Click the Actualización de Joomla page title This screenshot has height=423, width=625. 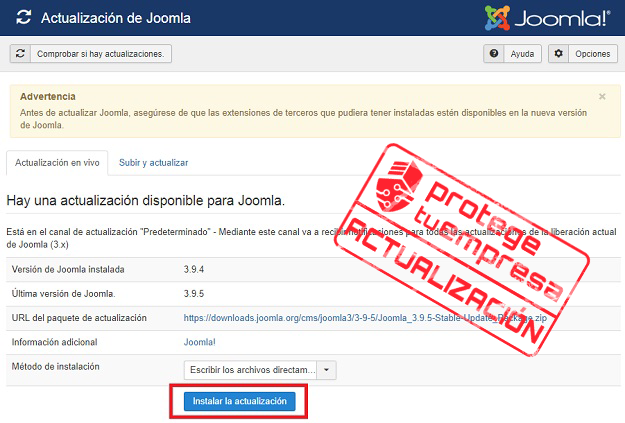click(x=115, y=18)
